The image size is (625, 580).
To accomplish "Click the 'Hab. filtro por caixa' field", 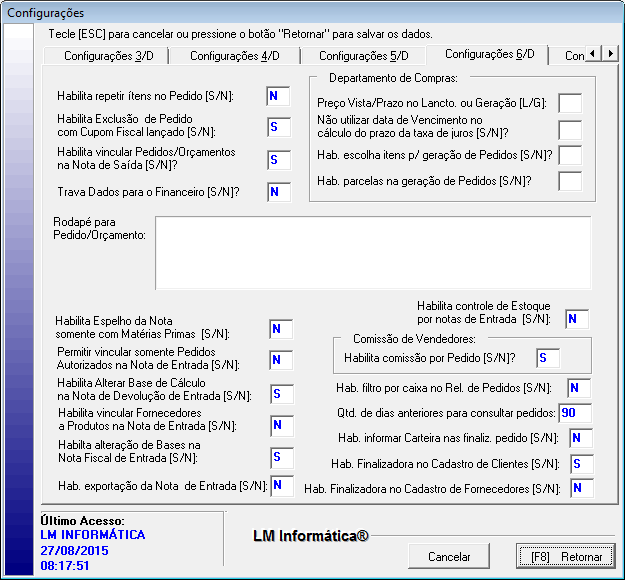I will point(579,388).
